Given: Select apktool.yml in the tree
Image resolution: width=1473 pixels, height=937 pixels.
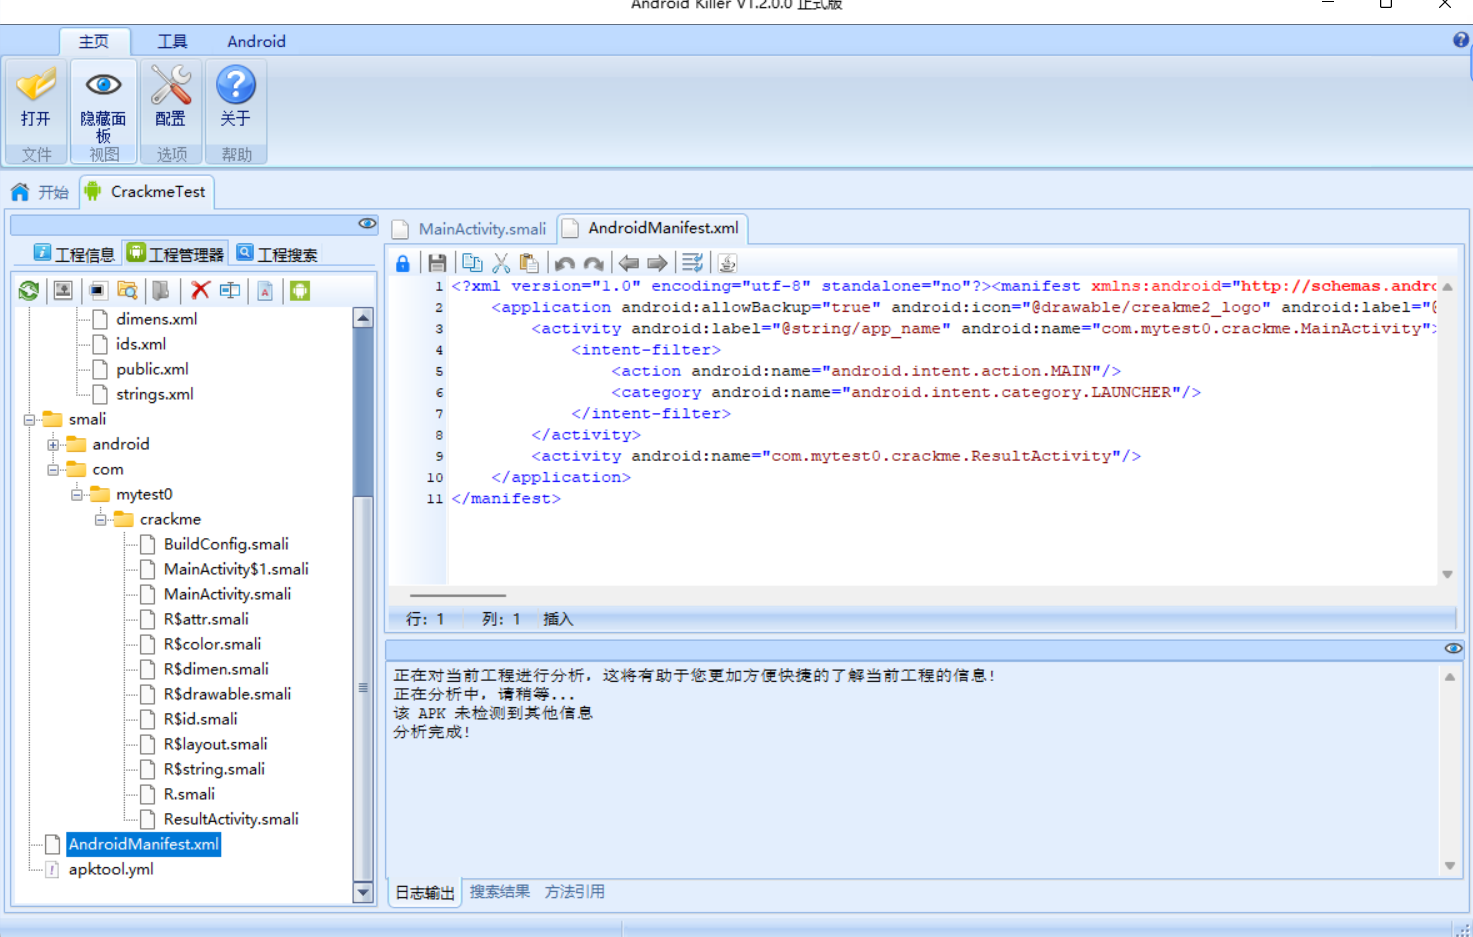Looking at the screenshot, I should pyautogui.click(x=110, y=869).
